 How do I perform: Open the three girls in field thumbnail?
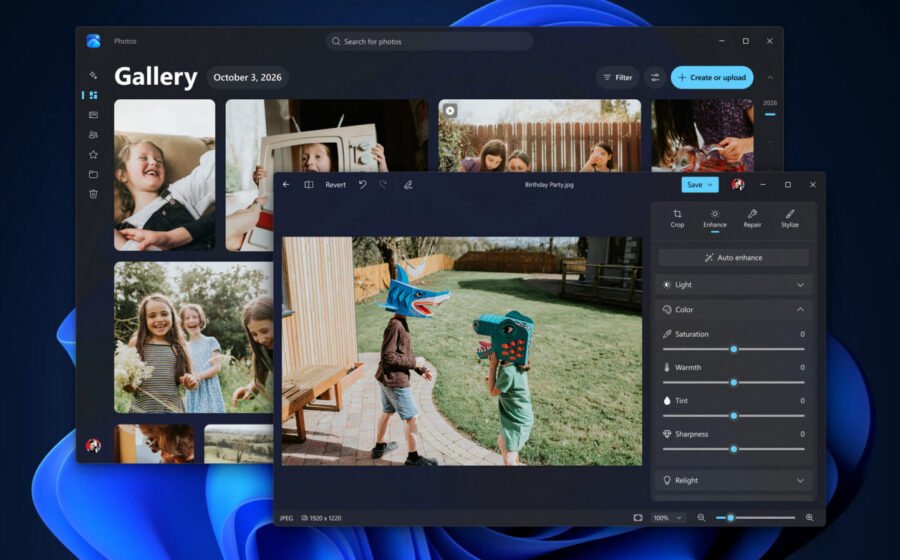(x=193, y=337)
